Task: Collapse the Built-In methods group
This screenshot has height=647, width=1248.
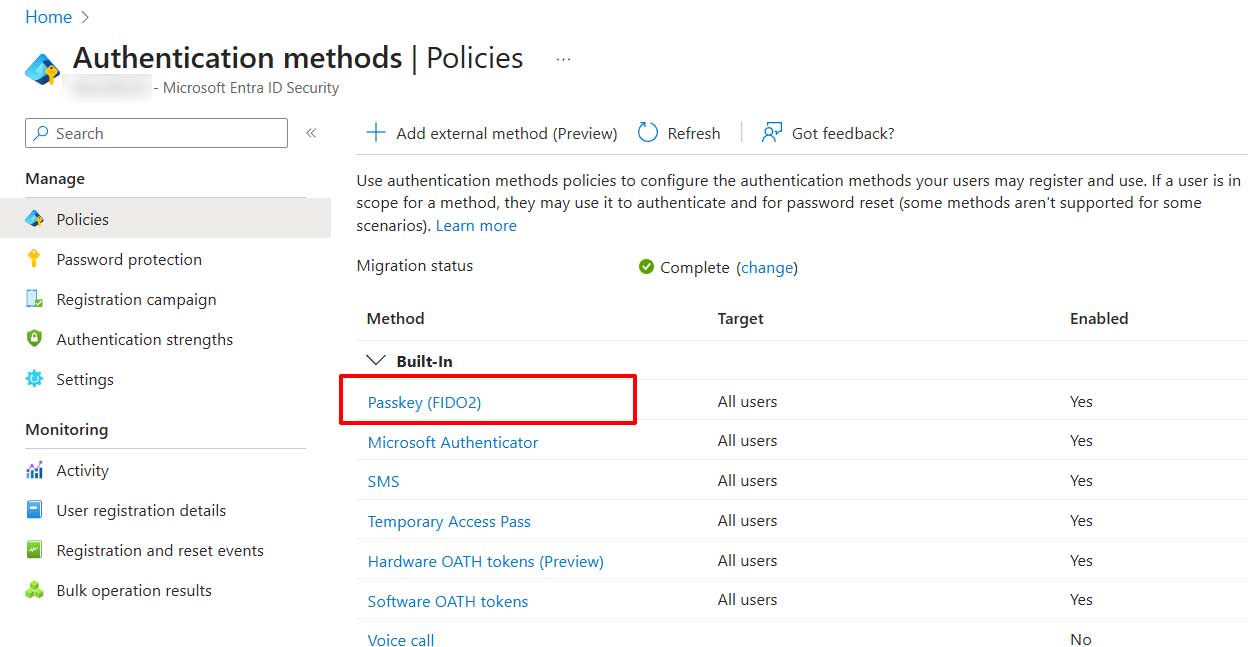Action: [376, 361]
